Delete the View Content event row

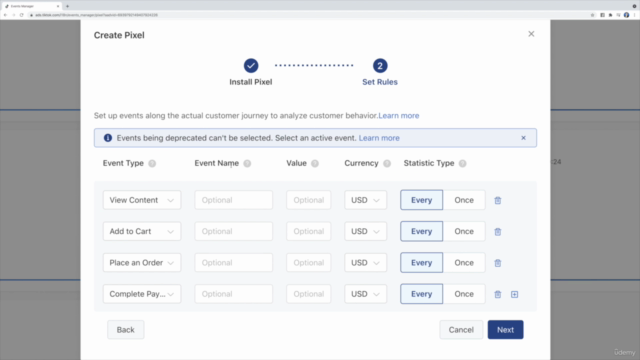pos(498,200)
